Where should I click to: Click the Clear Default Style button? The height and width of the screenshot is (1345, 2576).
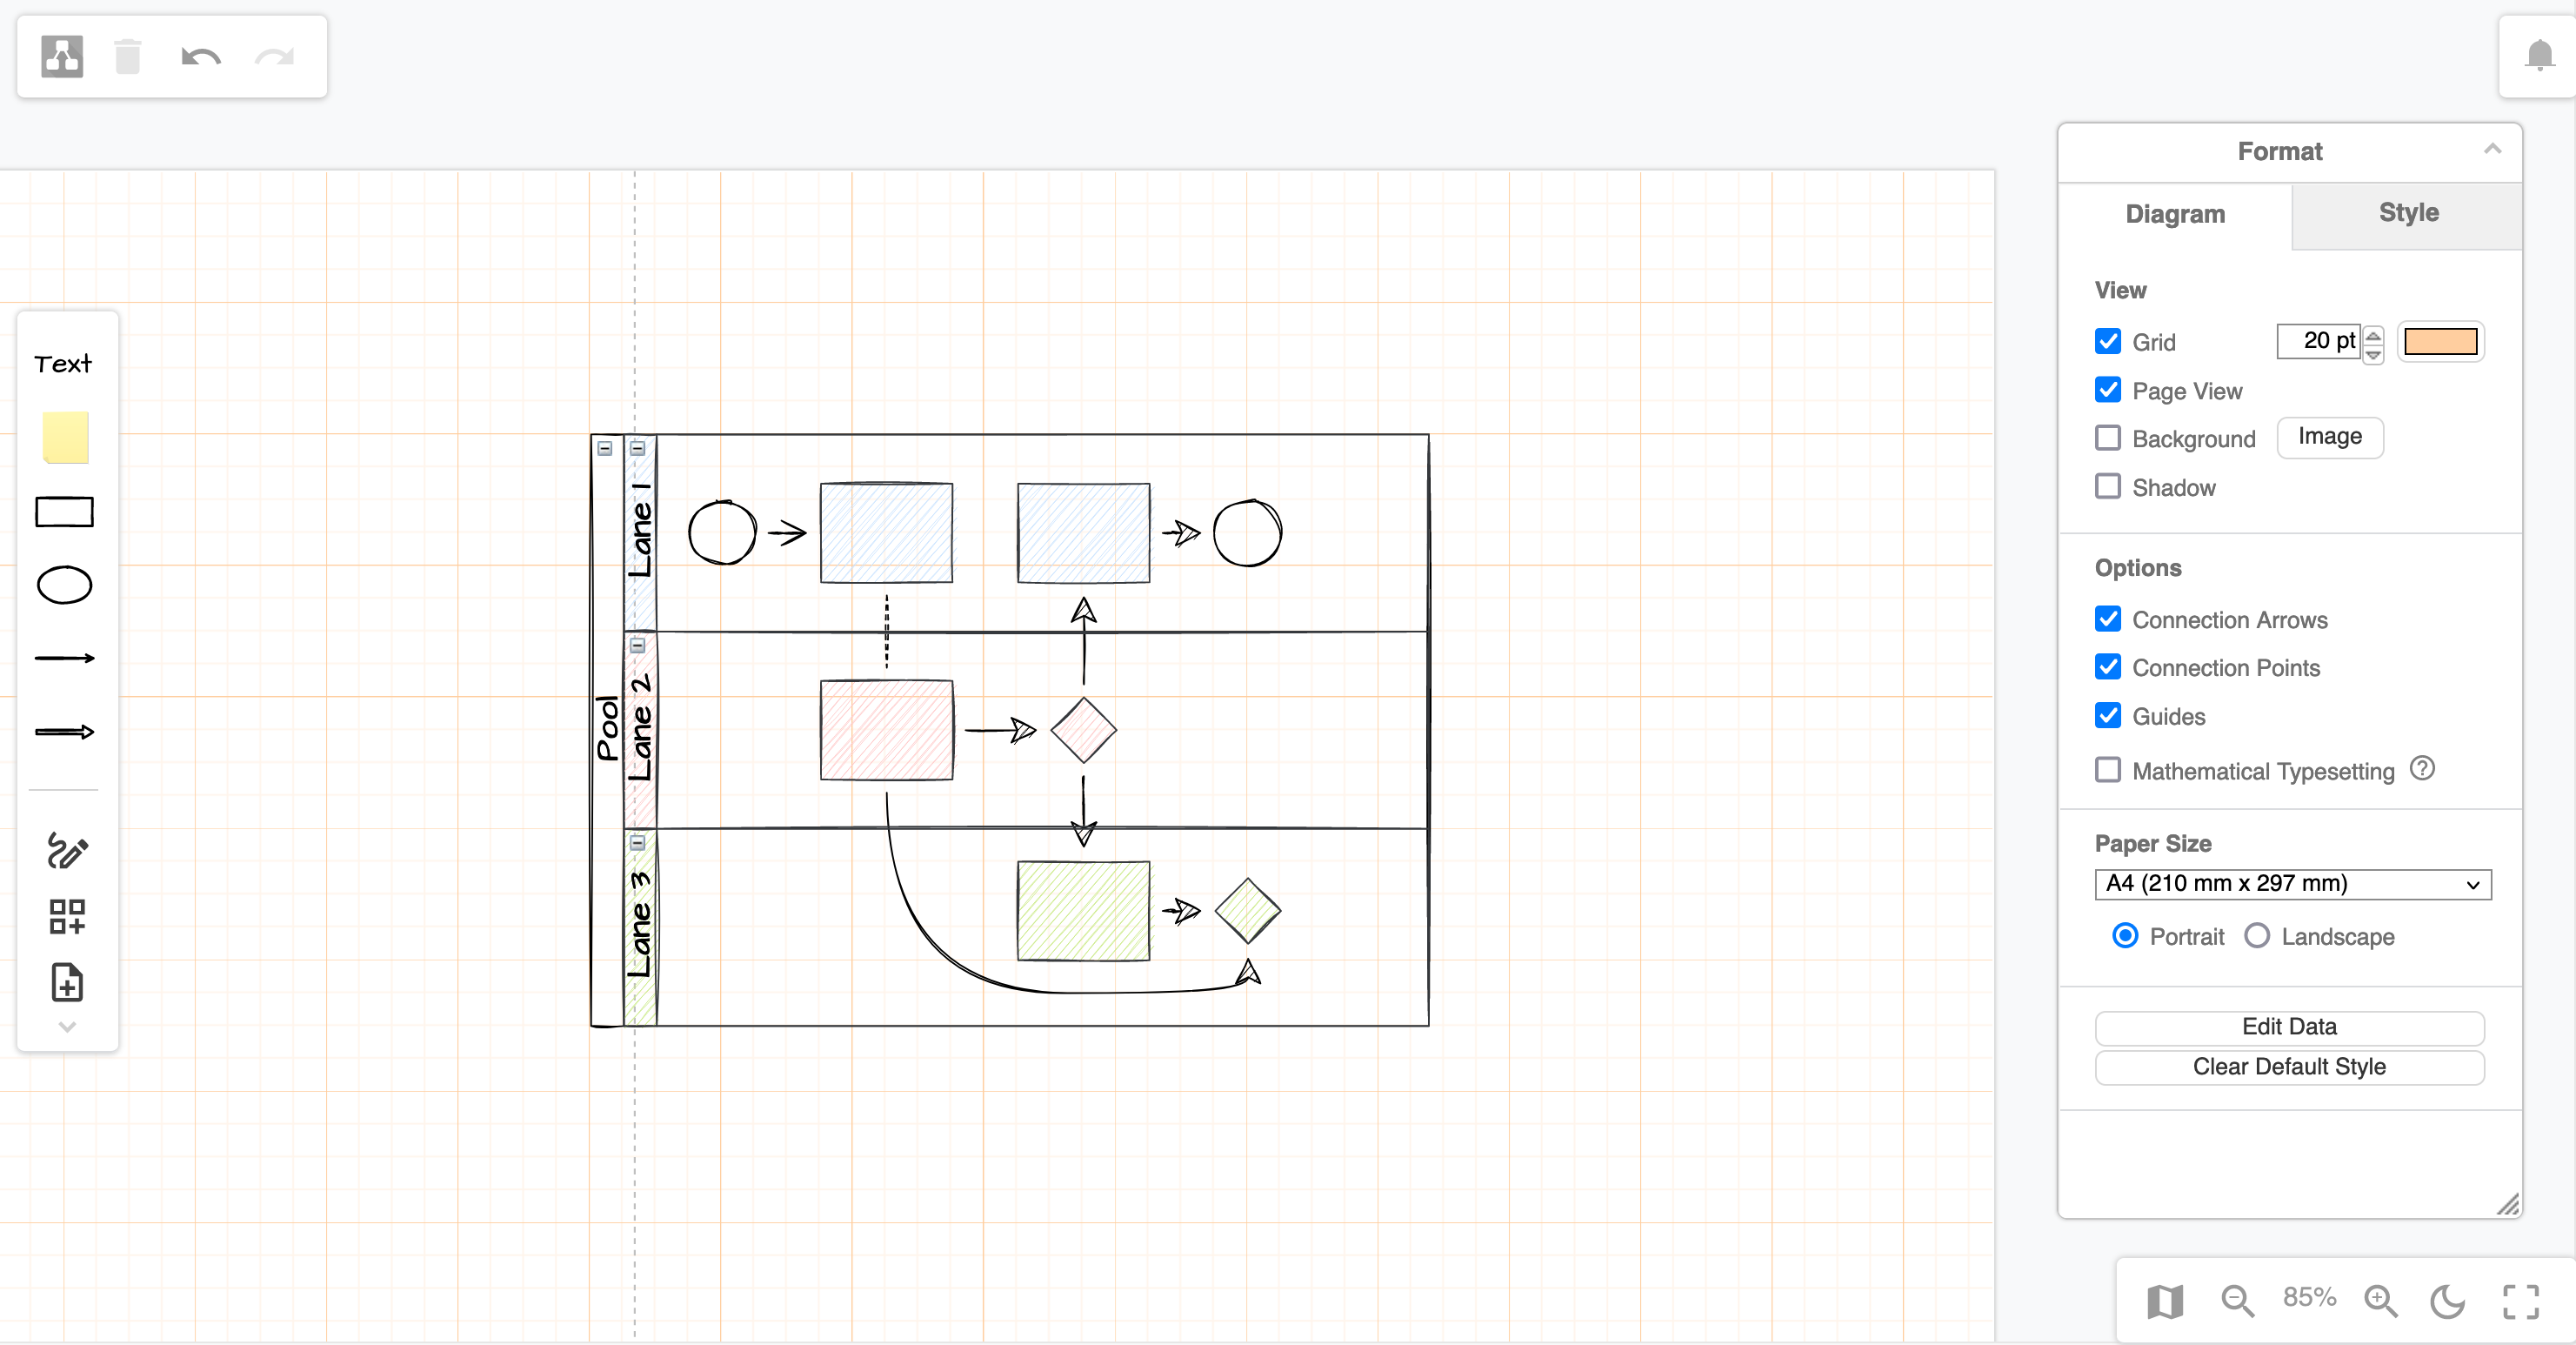click(2290, 1066)
